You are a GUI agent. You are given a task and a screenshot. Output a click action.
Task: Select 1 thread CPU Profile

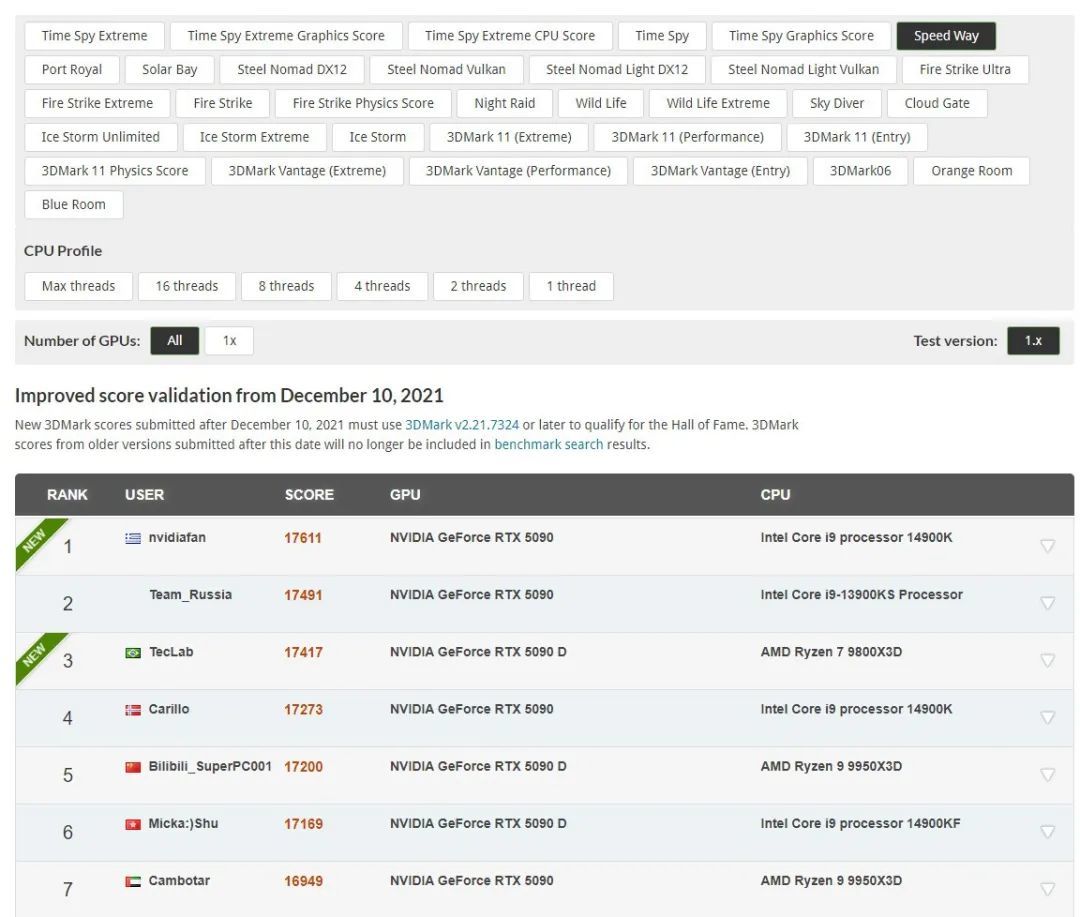(x=571, y=286)
